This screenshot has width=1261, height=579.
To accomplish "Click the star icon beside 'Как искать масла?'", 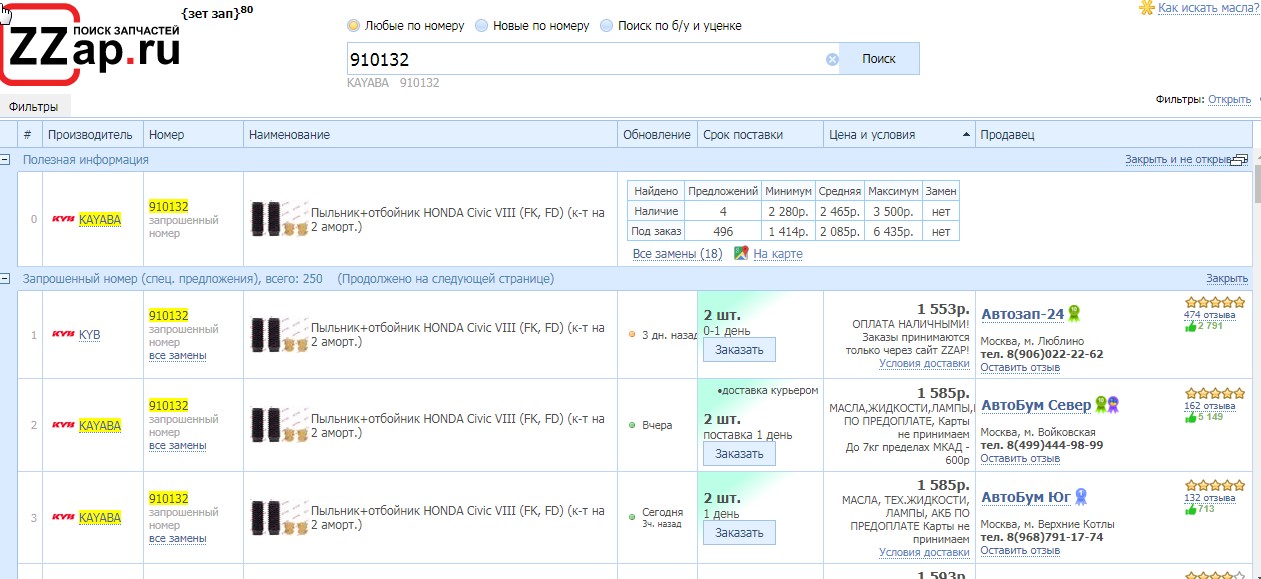I will [x=1146, y=8].
